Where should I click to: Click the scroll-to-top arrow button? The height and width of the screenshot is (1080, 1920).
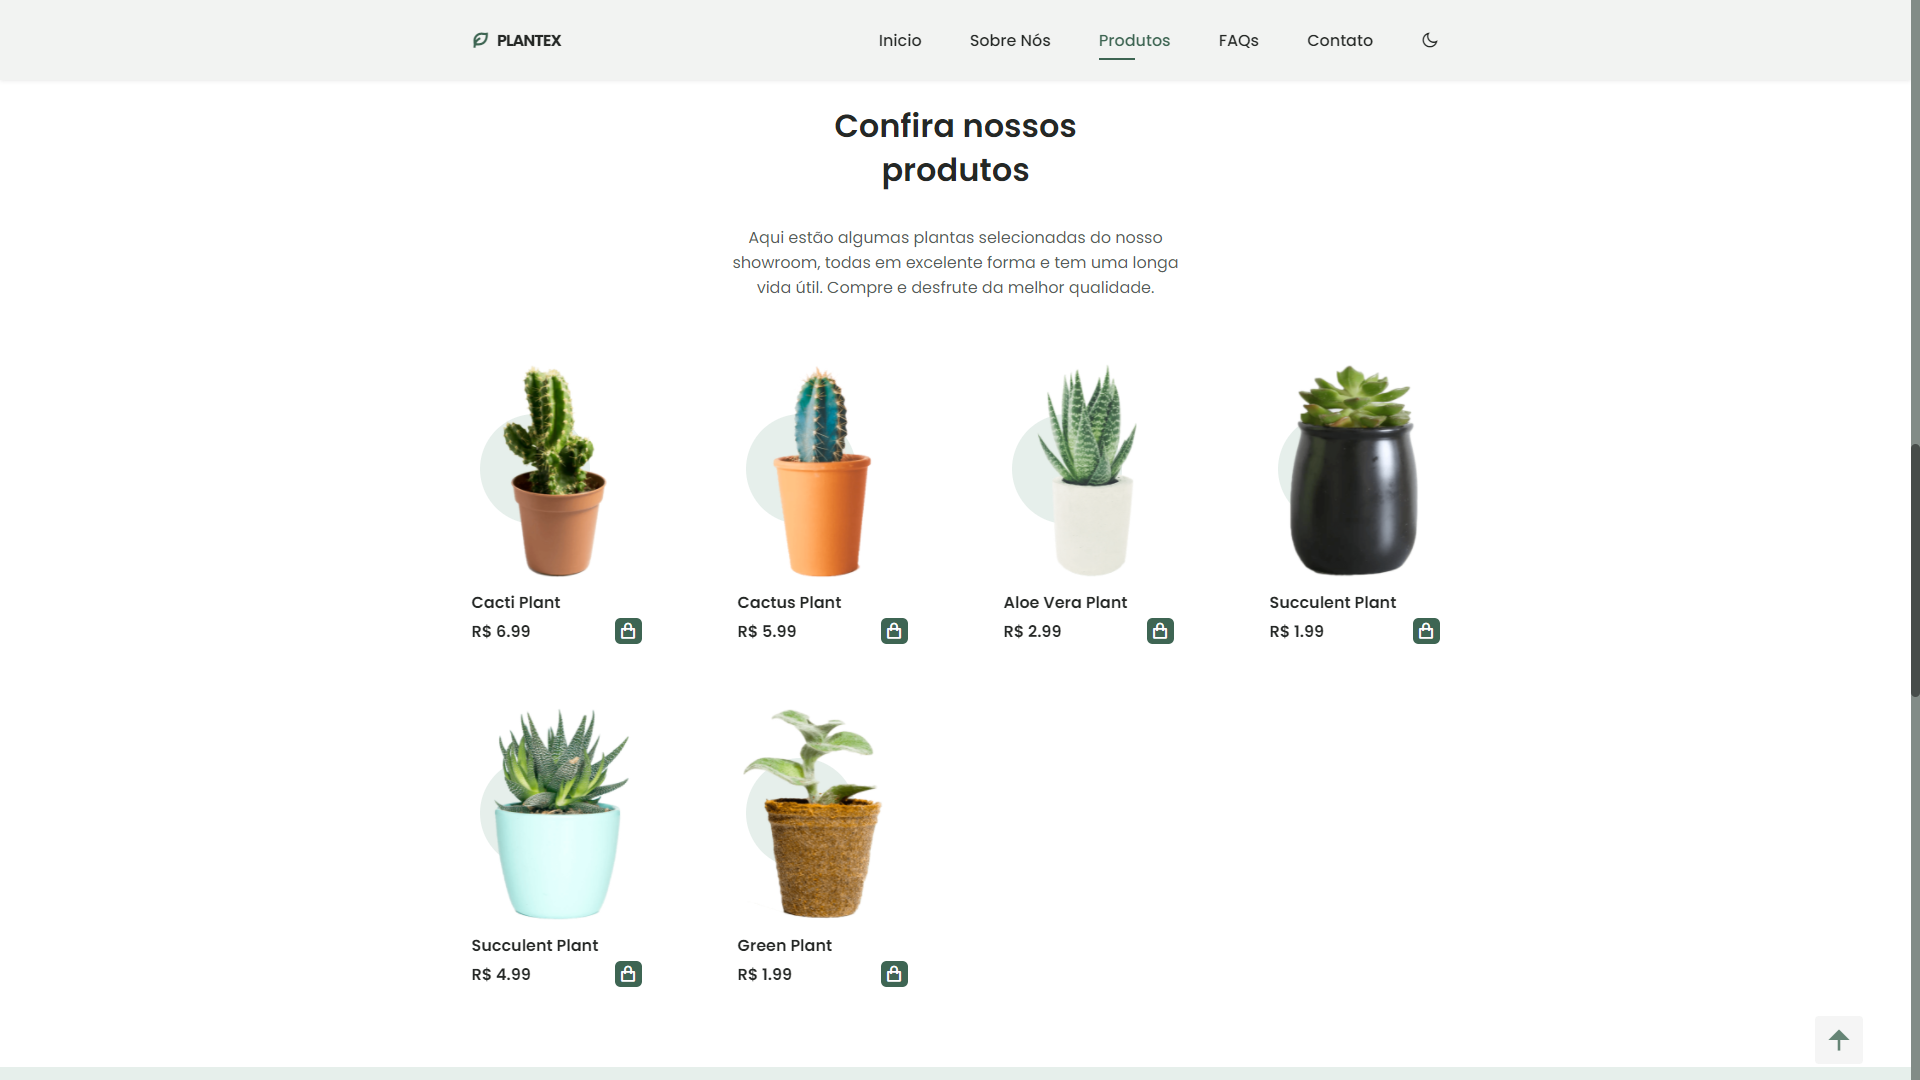pos(1838,1040)
